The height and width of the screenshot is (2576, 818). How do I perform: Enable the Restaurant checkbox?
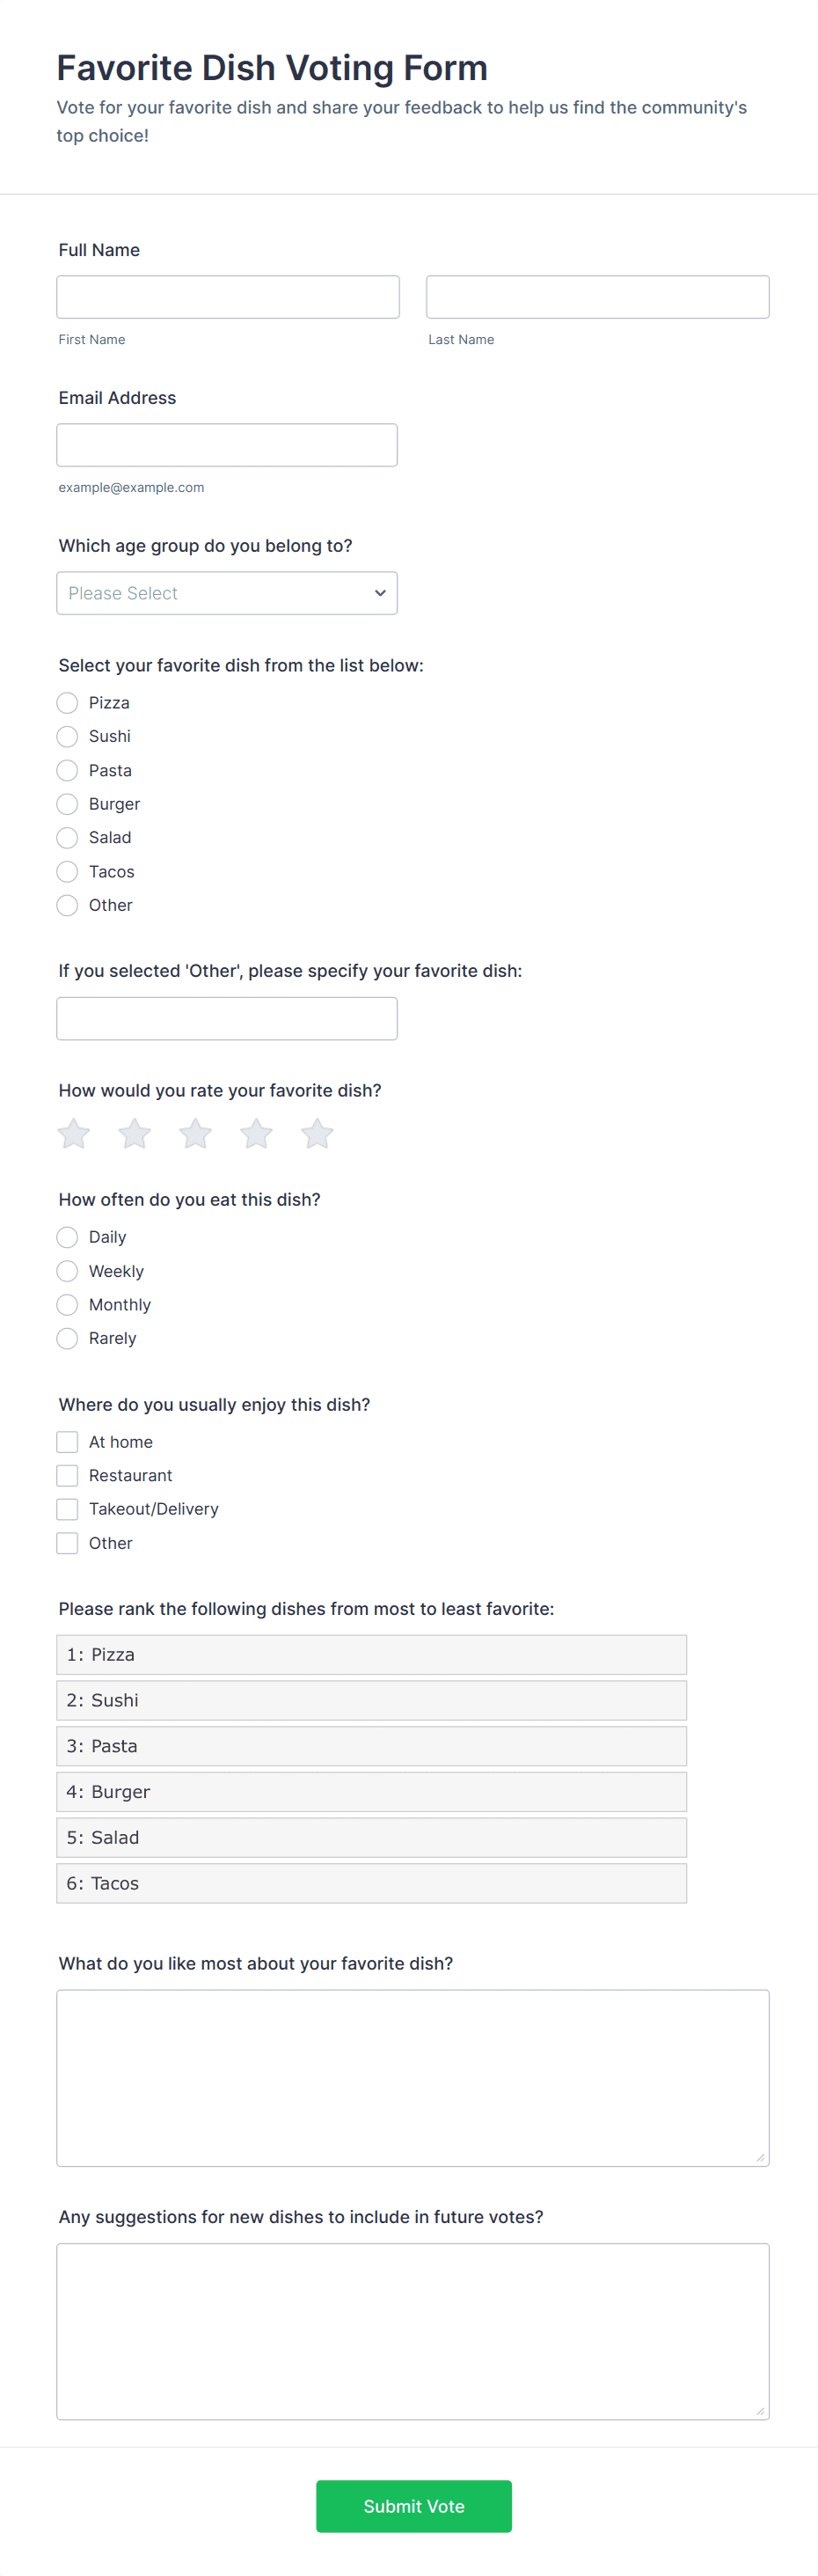click(68, 1476)
